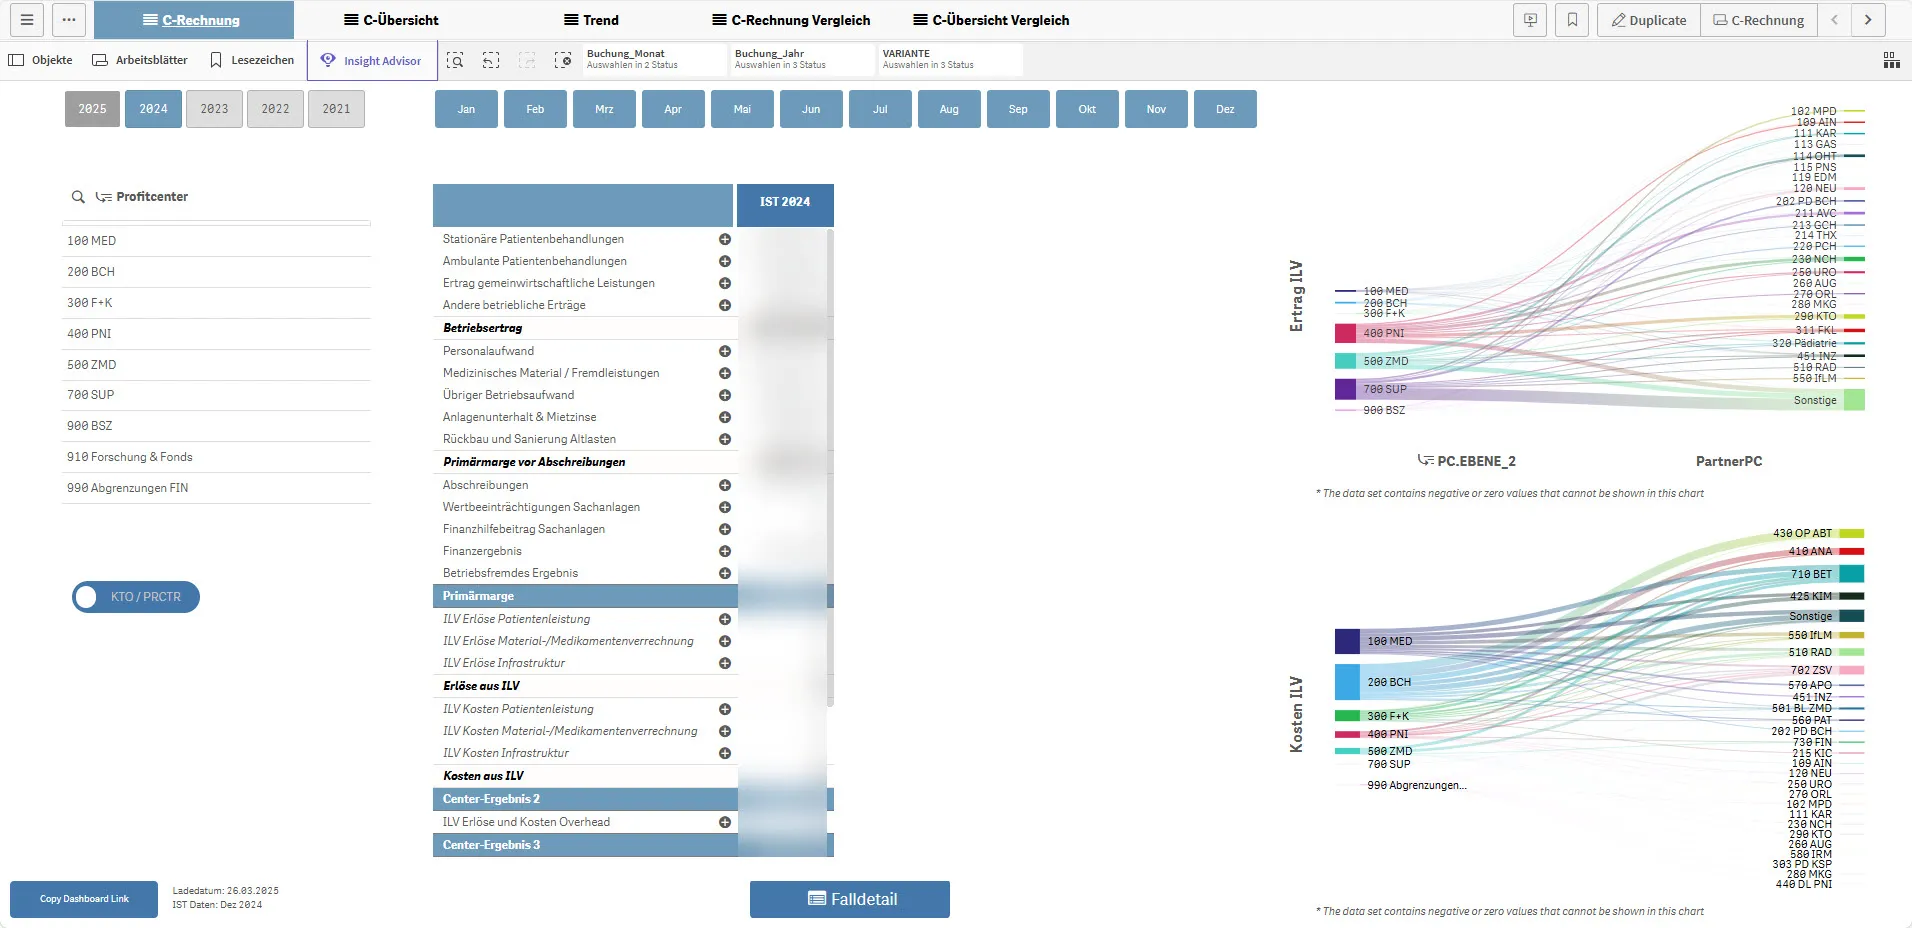Screen dimensions: 1912x928
Task: Click the PC.EBENE_2 drill-down icon
Action: pyautogui.click(x=1426, y=460)
